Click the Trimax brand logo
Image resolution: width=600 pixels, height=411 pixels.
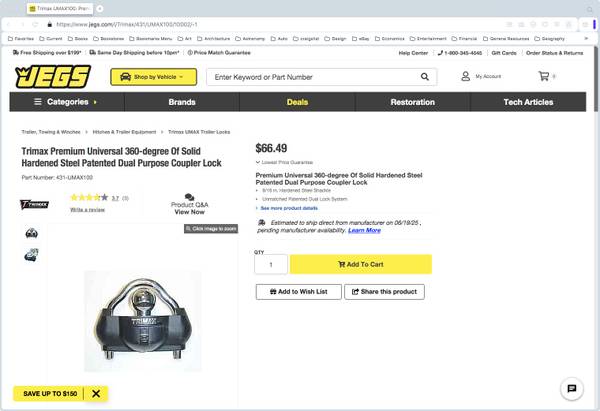[34, 204]
